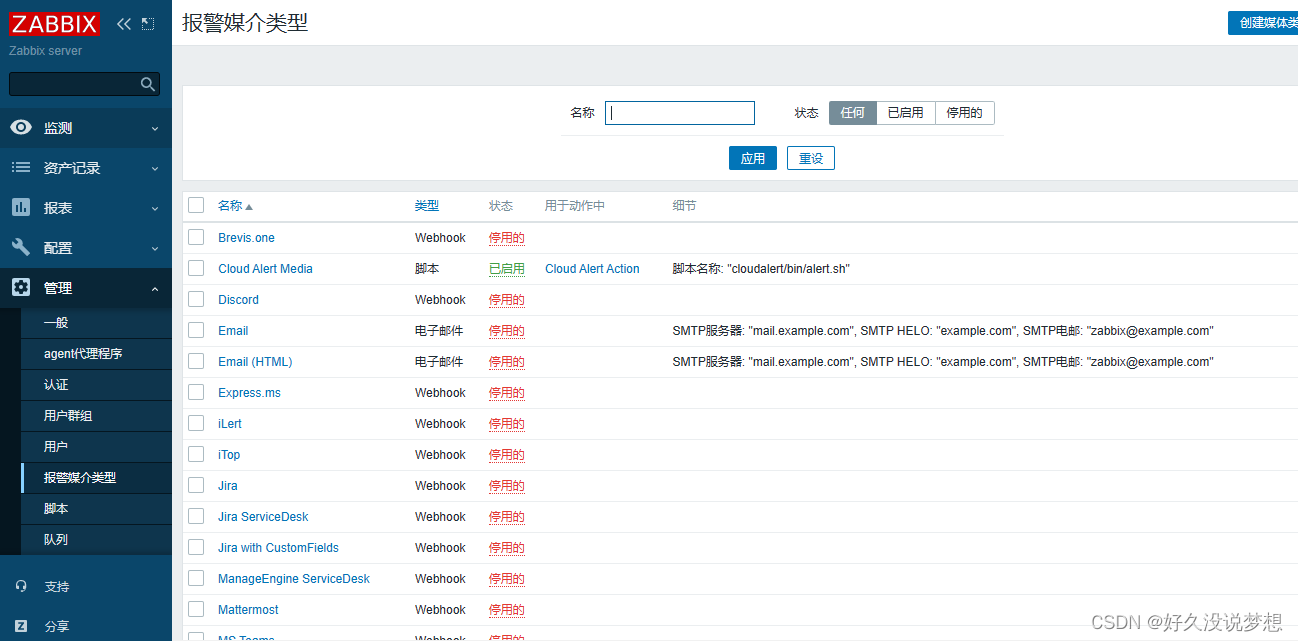Check the iLert row checkbox
This screenshot has height=641, width=1298.
196,423
